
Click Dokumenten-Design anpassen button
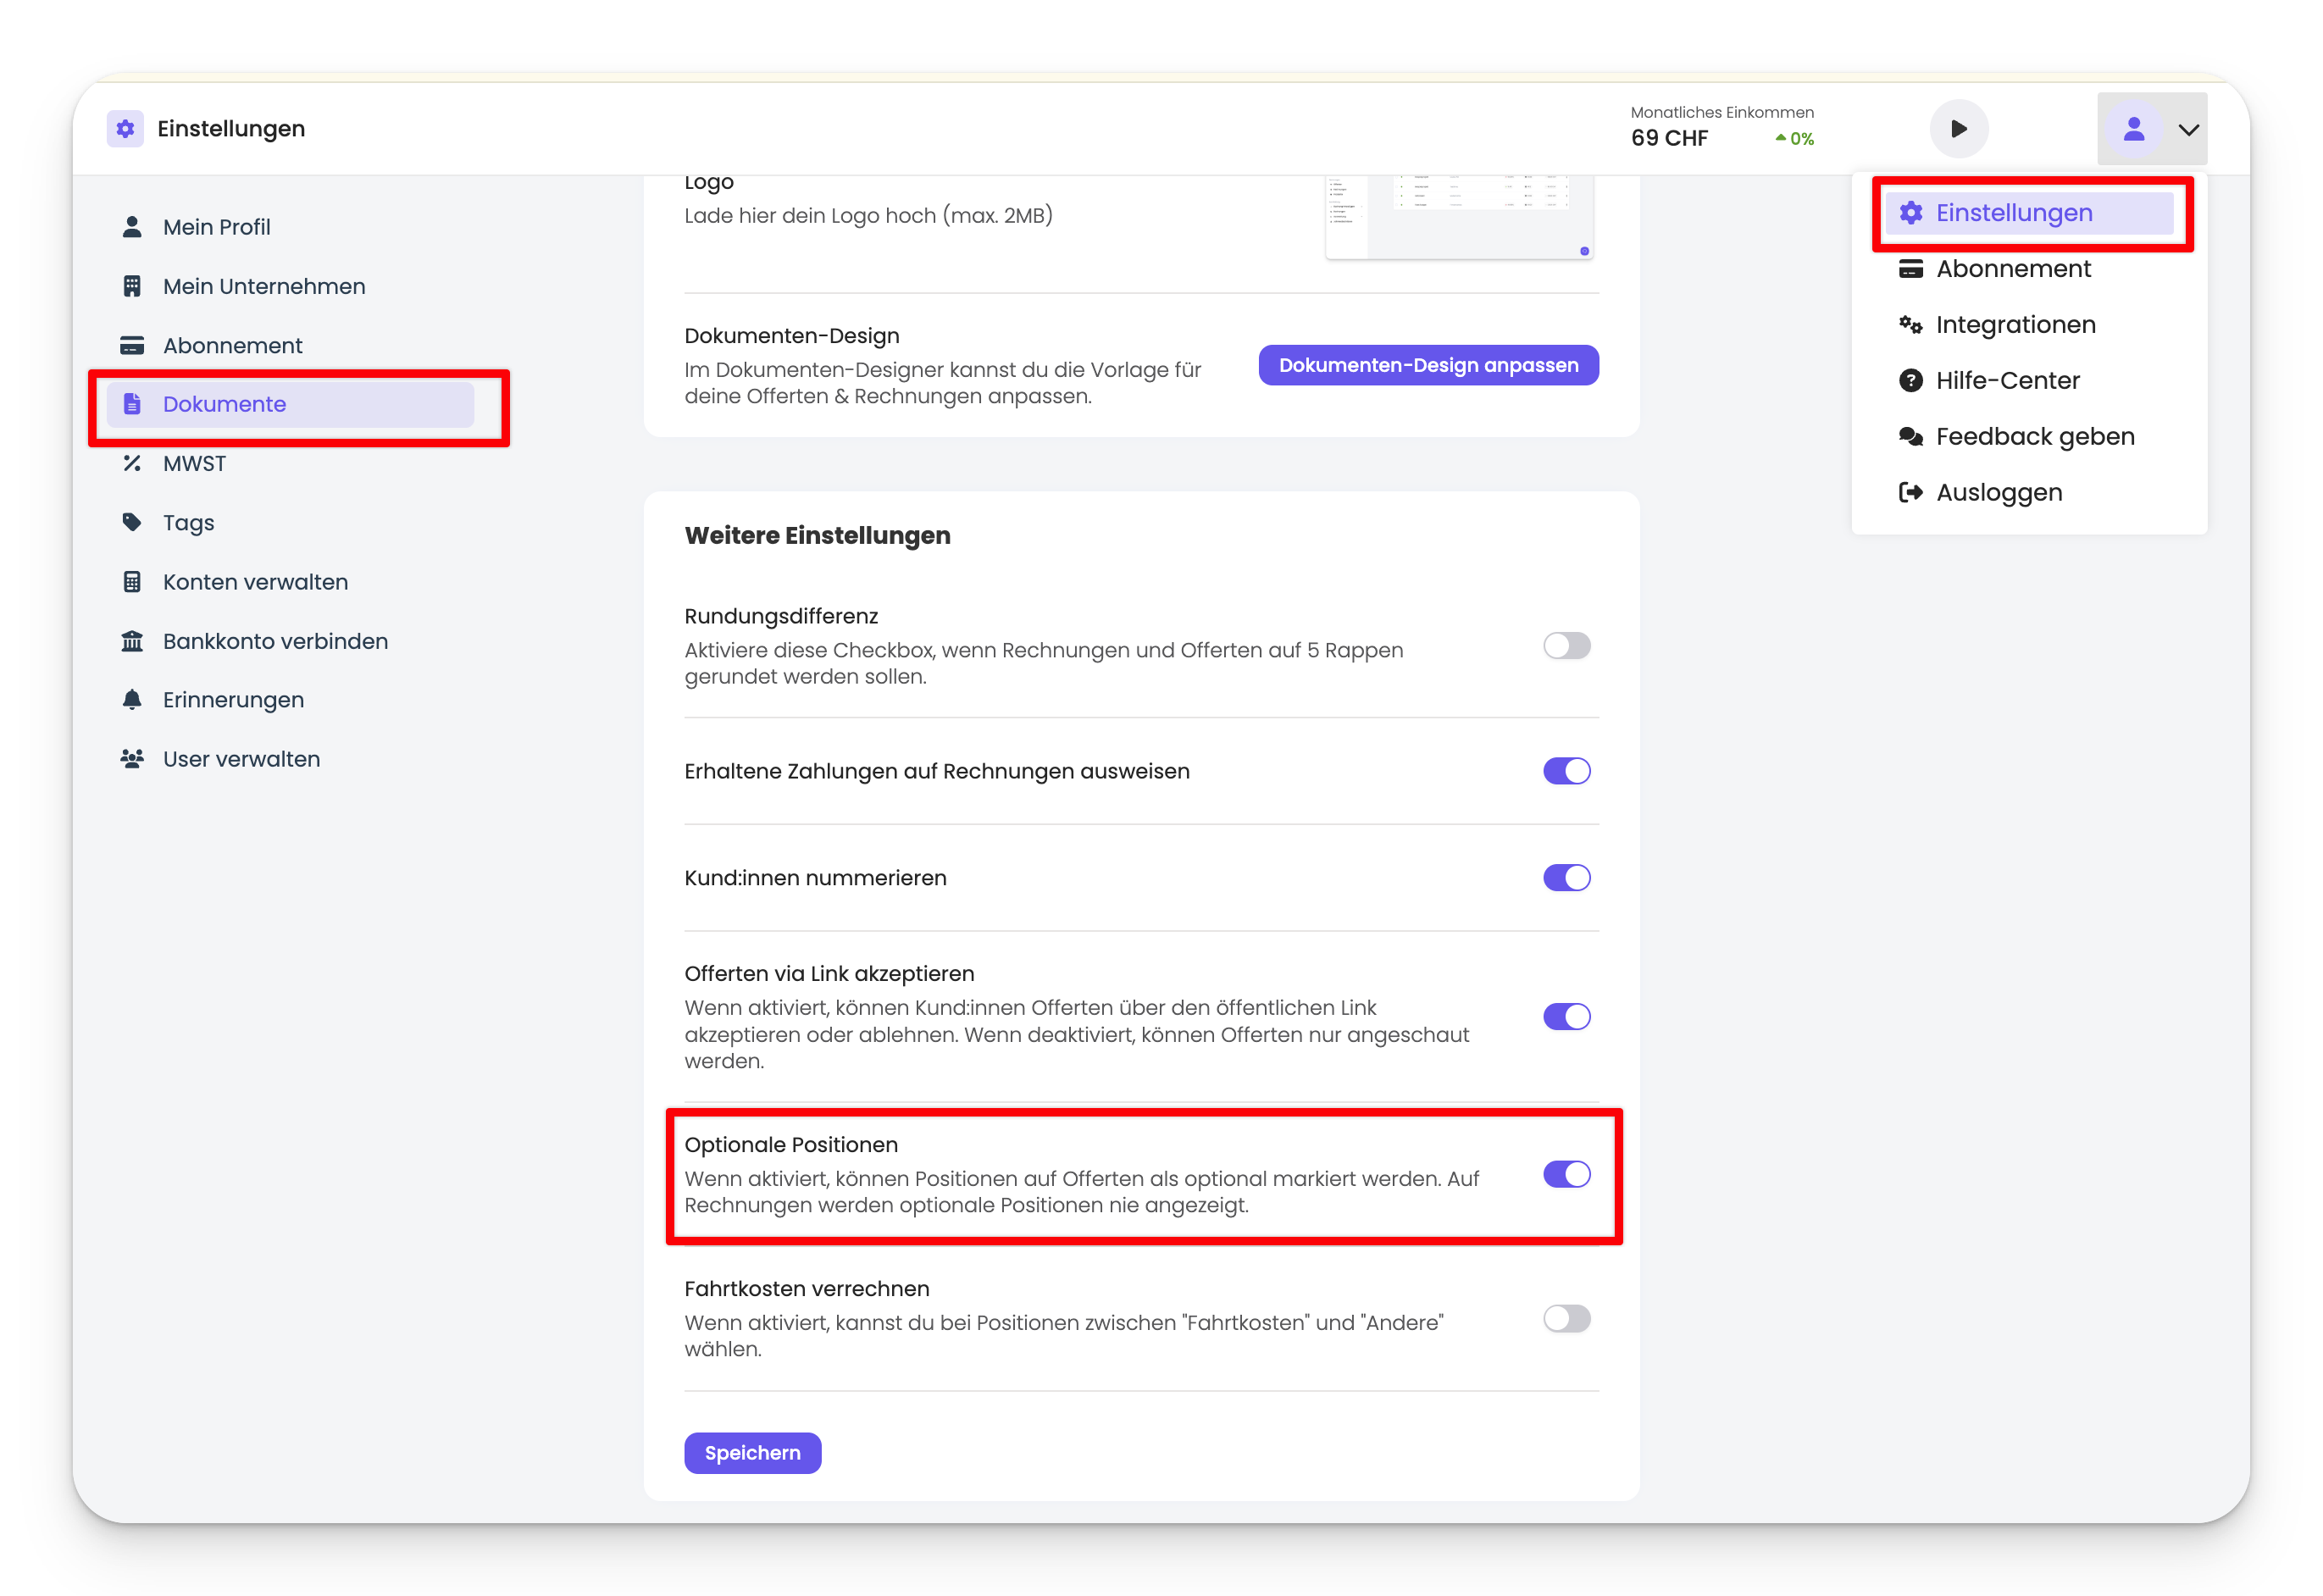point(1428,365)
